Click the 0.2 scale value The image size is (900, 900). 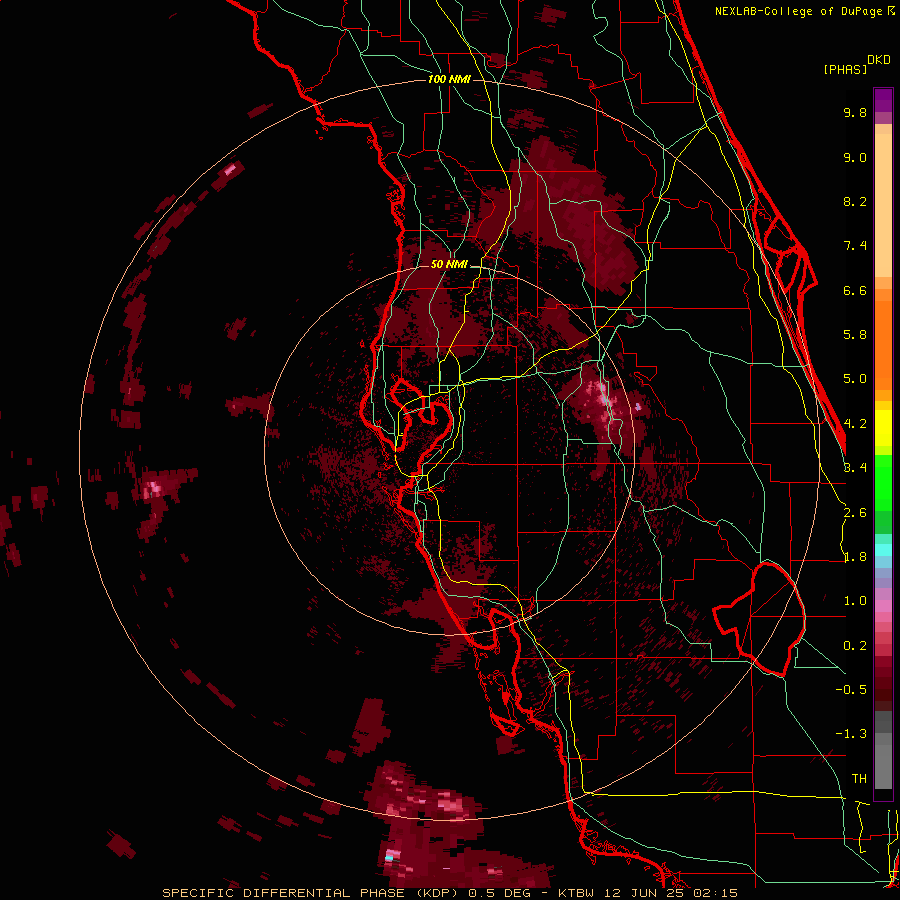point(855,646)
